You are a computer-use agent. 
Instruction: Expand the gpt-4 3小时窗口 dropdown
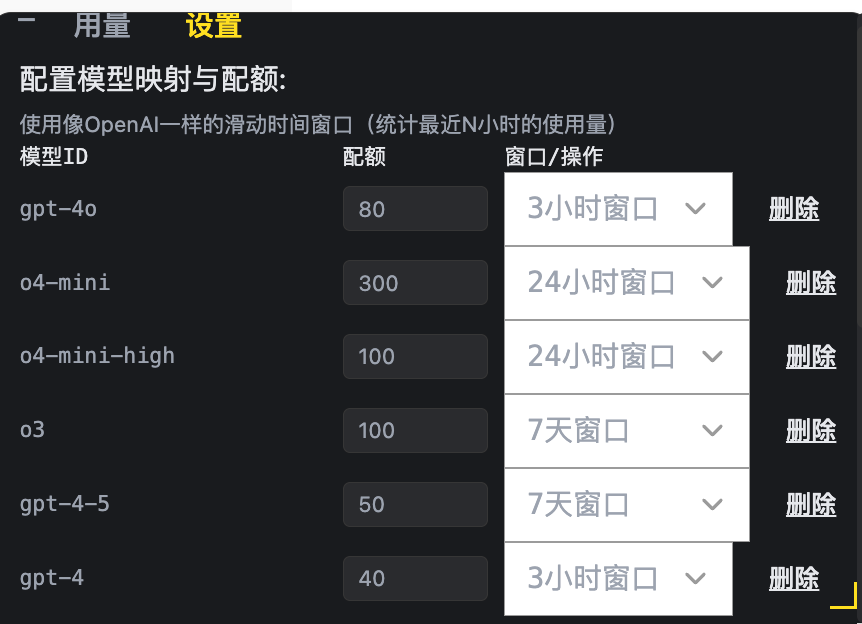coord(618,578)
